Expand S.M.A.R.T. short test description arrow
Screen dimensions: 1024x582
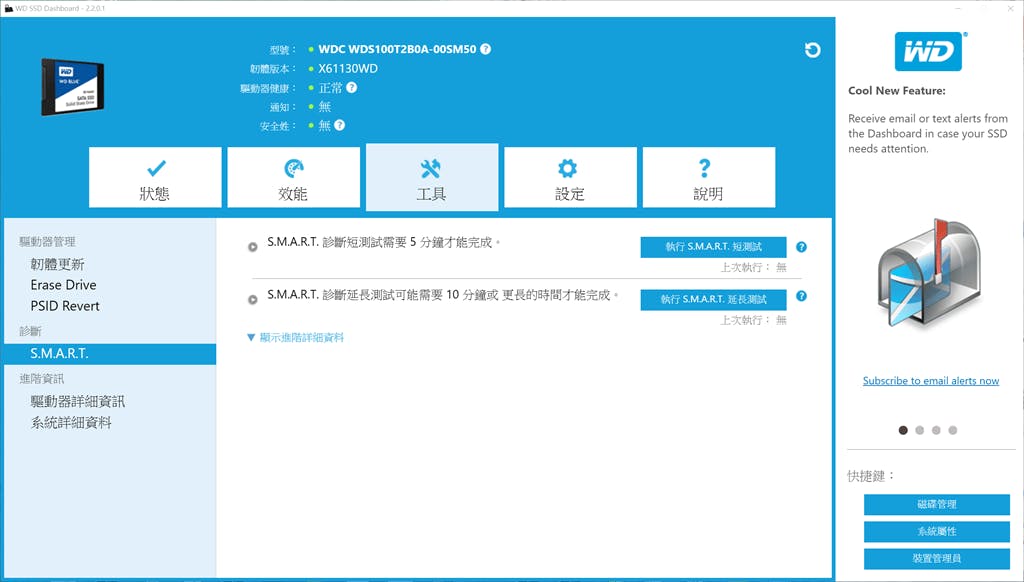253,246
